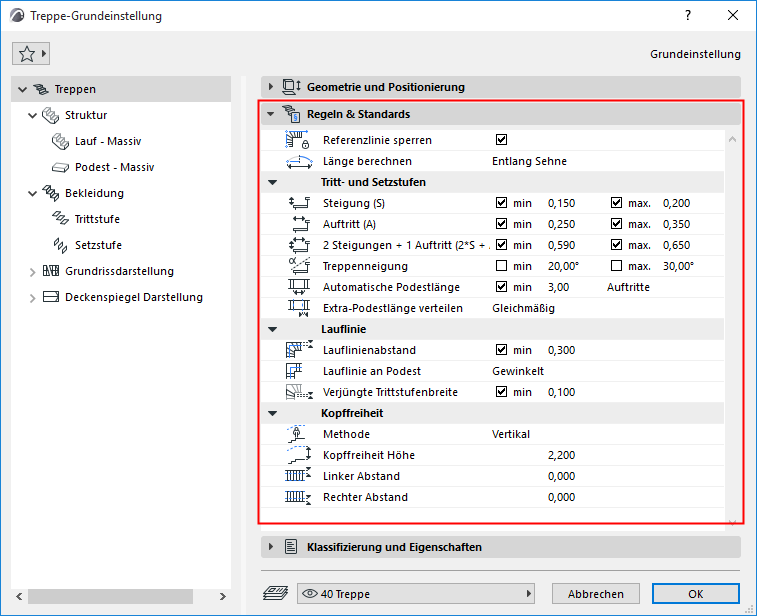
Task: Collapse the Kopffreiheit group
Action: [x=273, y=413]
